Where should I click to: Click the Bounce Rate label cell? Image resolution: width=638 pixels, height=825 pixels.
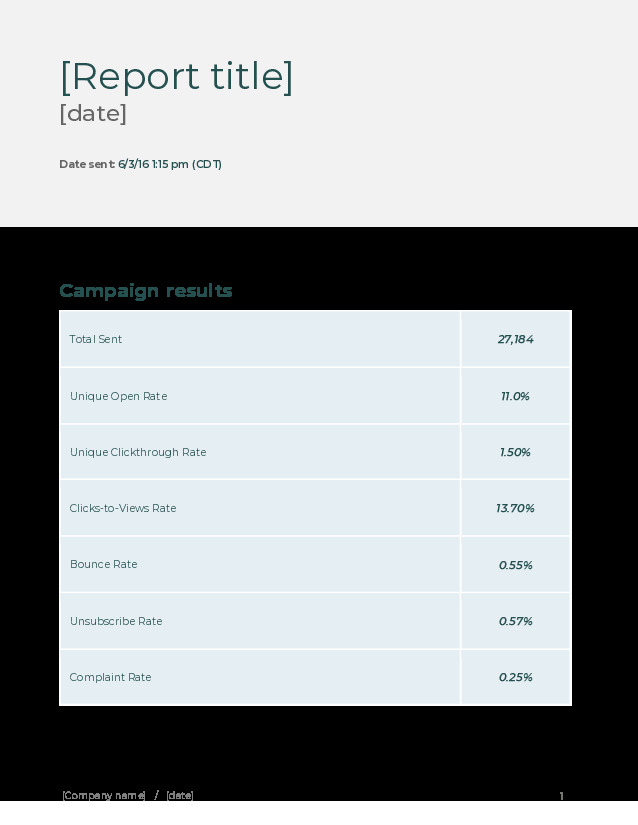(x=104, y=565)
